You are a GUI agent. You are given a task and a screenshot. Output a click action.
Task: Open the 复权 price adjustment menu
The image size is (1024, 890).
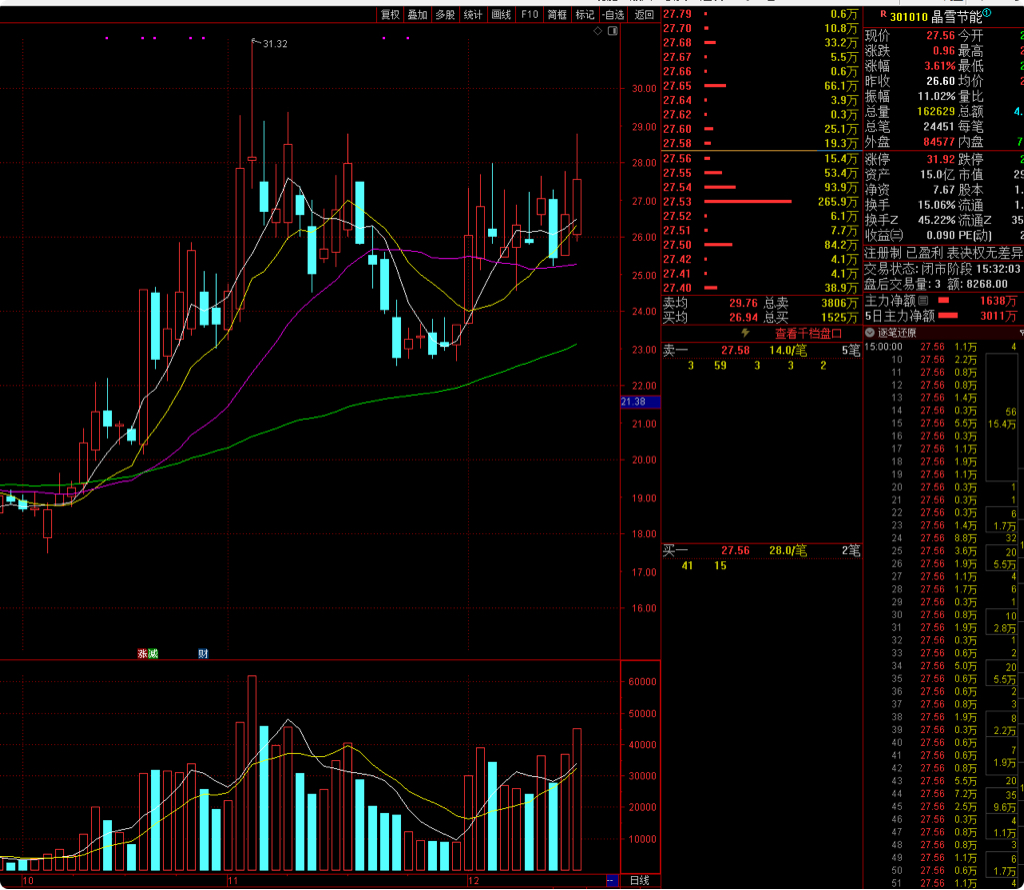pyautogui.click(x=390, y=14)
